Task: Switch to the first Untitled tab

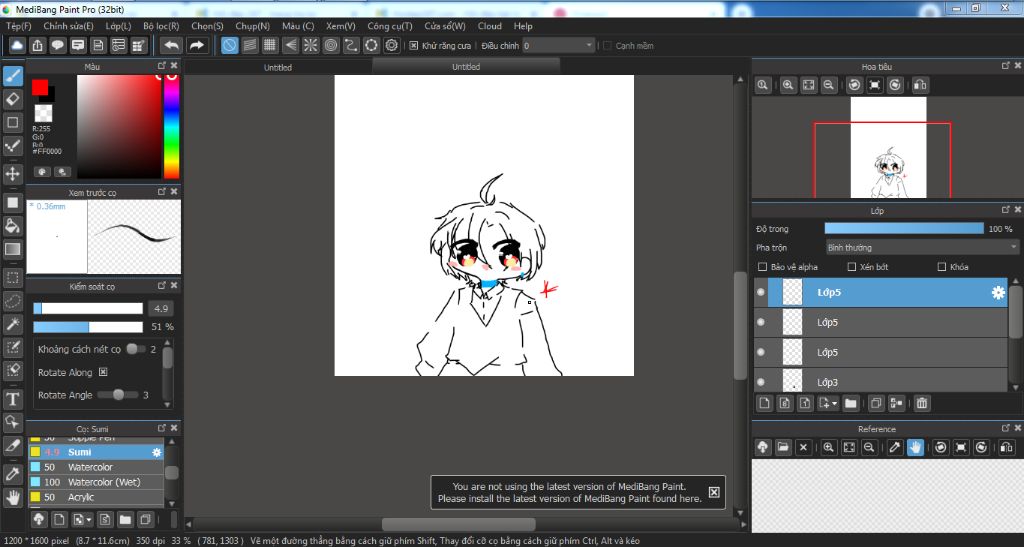Action: pyautogui.click(x=278, y=67)
